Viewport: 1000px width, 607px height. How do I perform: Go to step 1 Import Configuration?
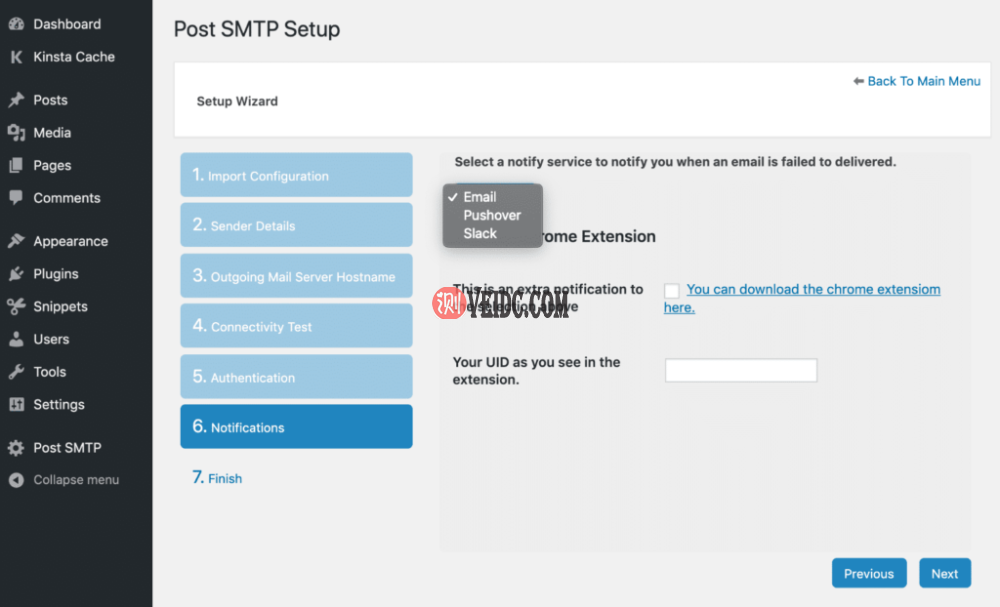point(297,175)
